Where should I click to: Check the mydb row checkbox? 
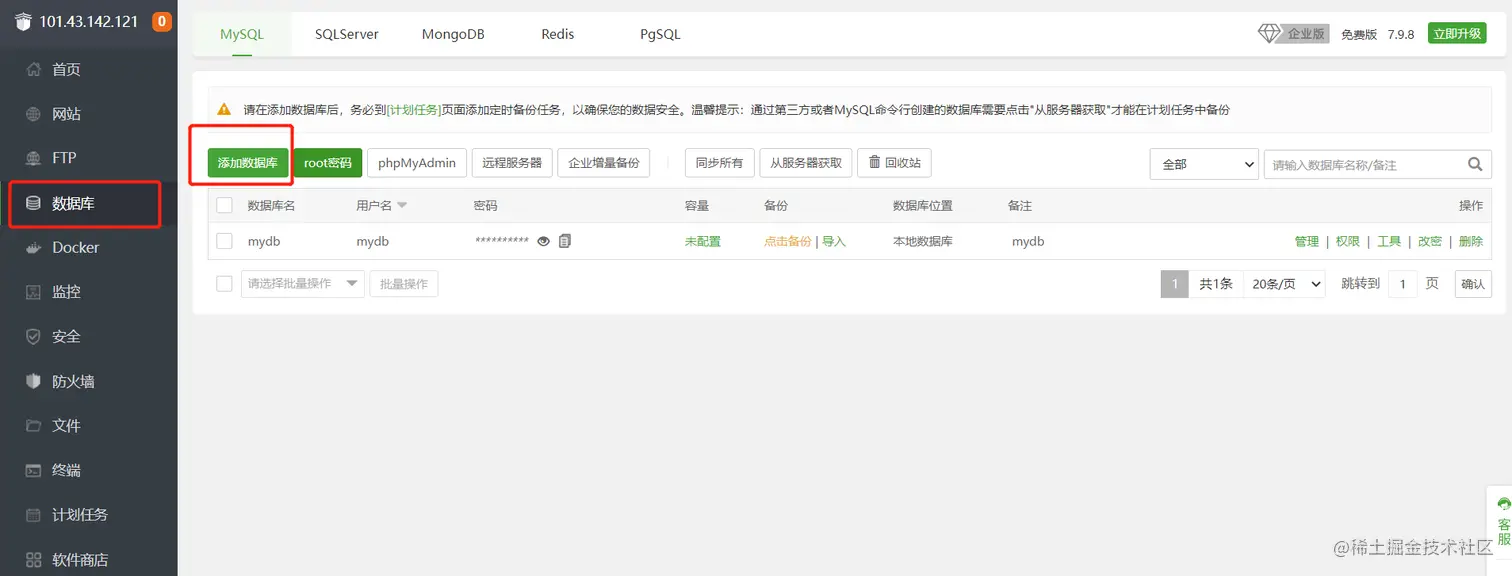pos(224,241)
